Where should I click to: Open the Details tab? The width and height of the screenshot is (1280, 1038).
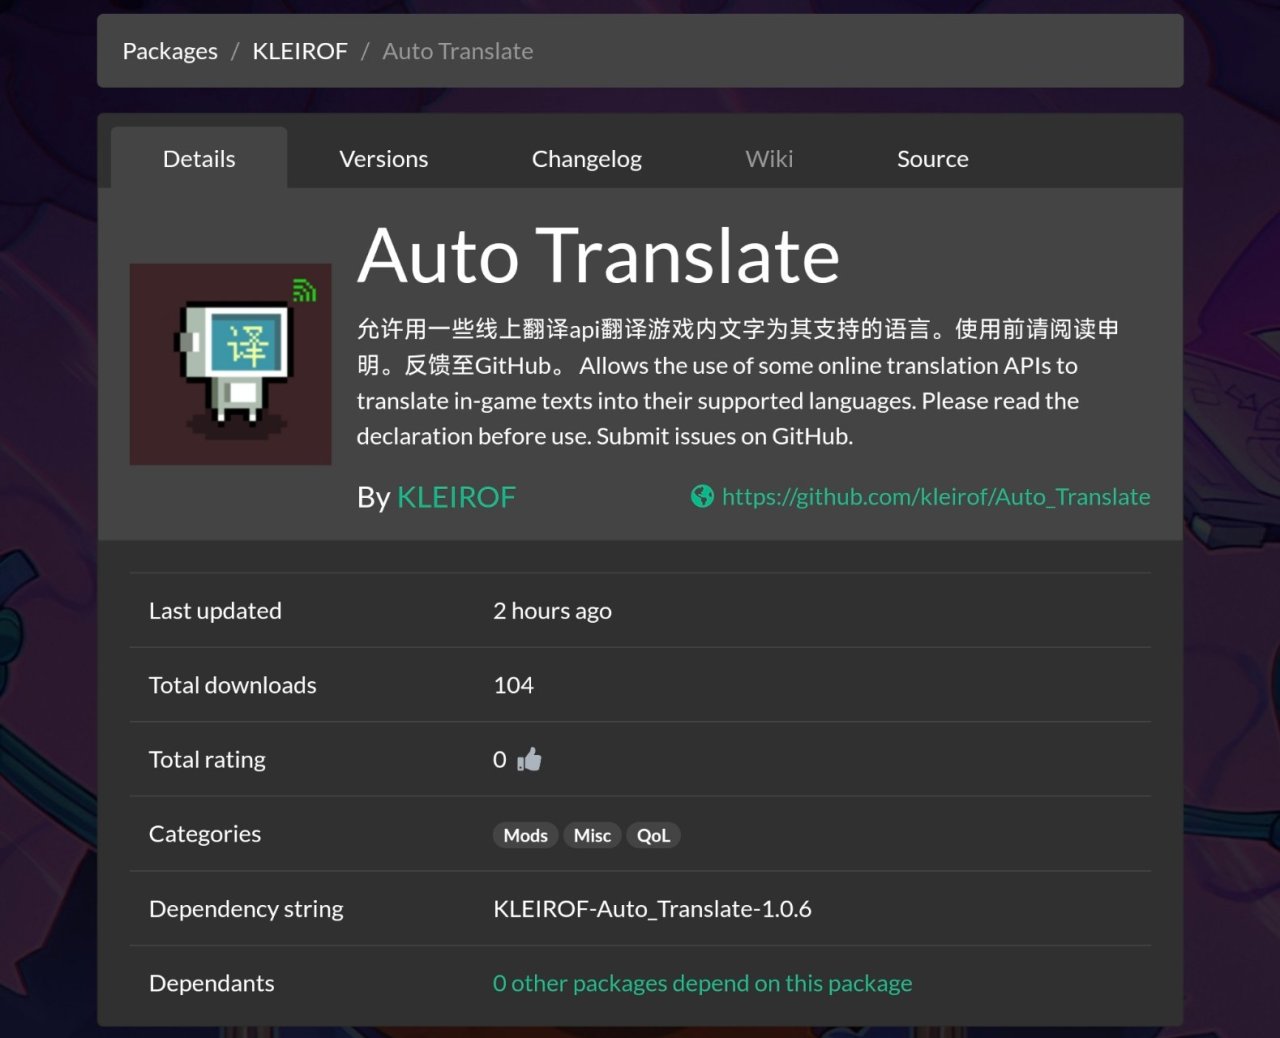199,158
